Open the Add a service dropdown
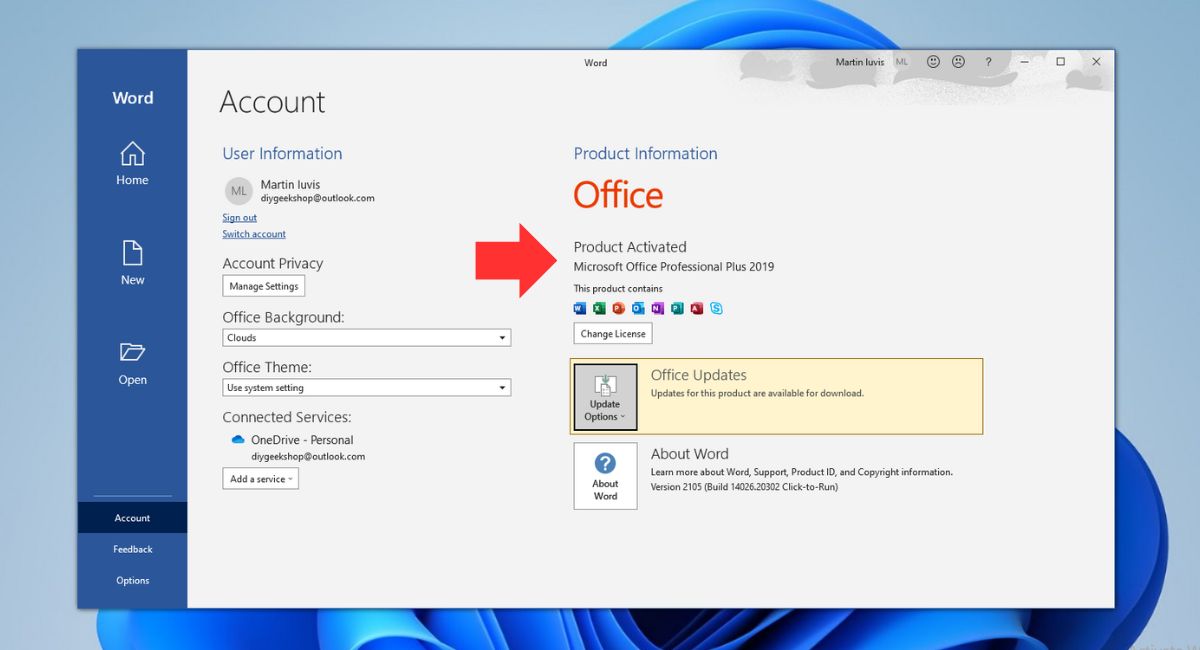This screenshot has width=1200, height=650. (x=260, y=479)
